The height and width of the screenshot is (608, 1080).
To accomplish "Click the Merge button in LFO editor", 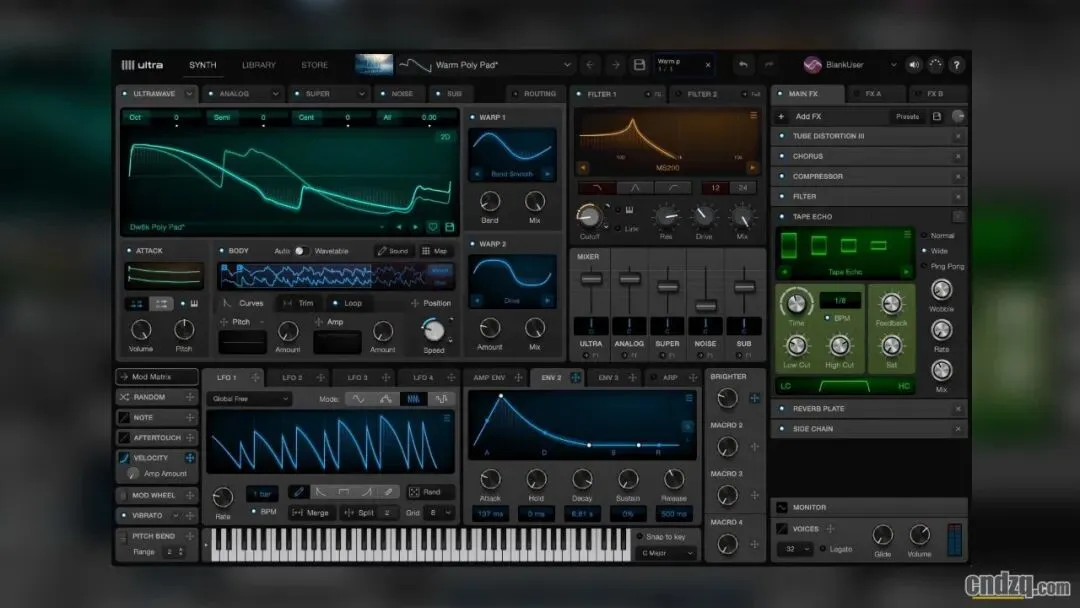I will 311,512.
